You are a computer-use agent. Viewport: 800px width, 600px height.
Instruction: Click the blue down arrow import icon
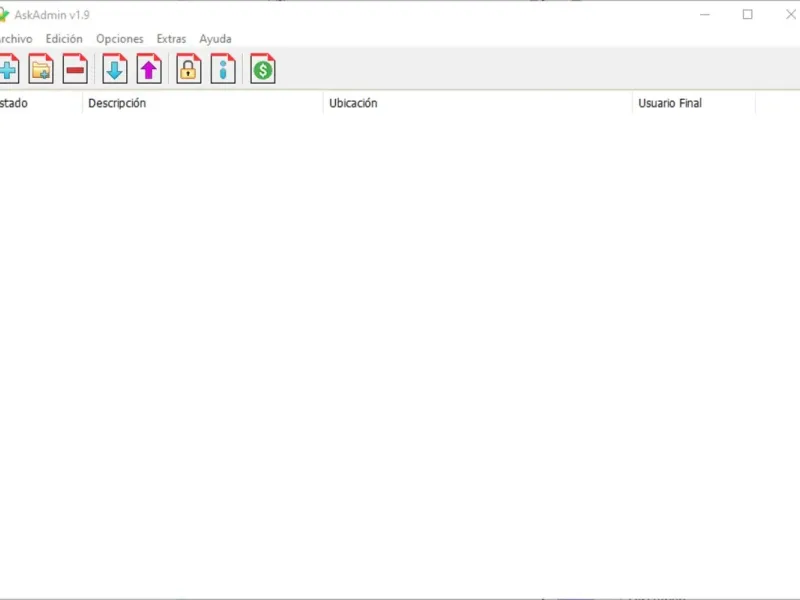(x=115, y=69)
